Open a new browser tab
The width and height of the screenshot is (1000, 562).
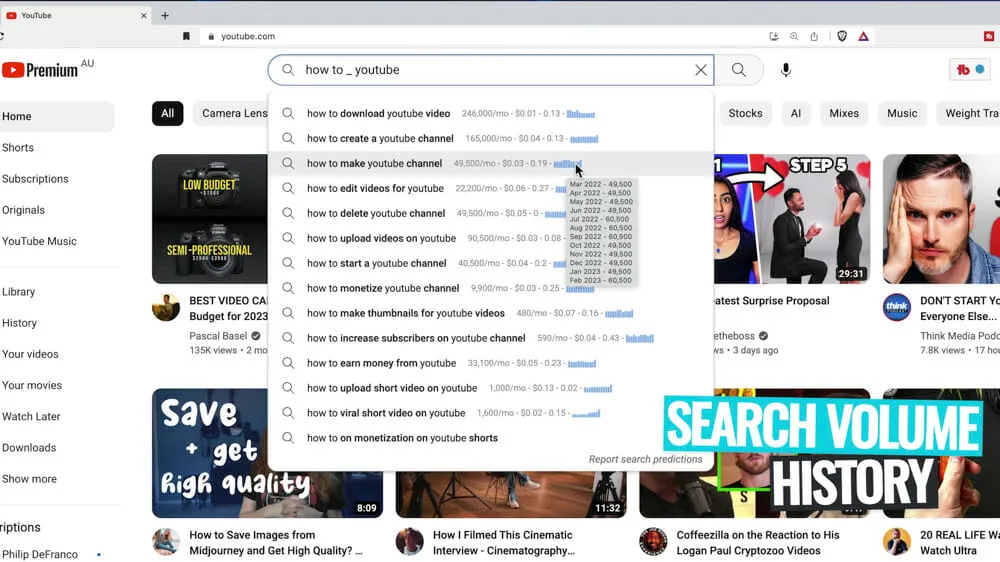[165, 15]
